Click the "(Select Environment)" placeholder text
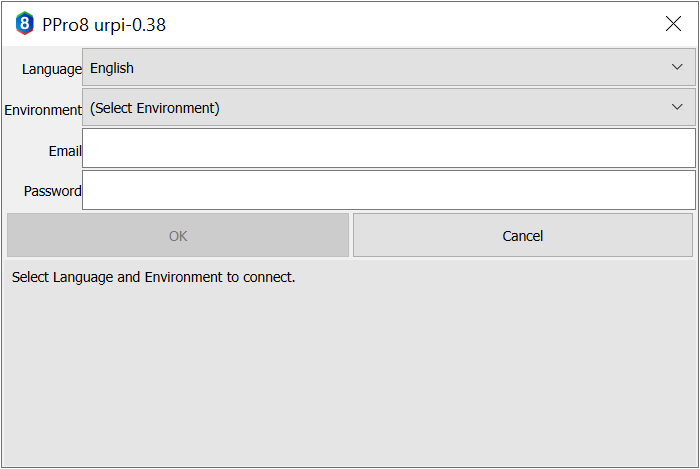Image resolution: width=700 pixels, height=469 pixels. point(155,108)
